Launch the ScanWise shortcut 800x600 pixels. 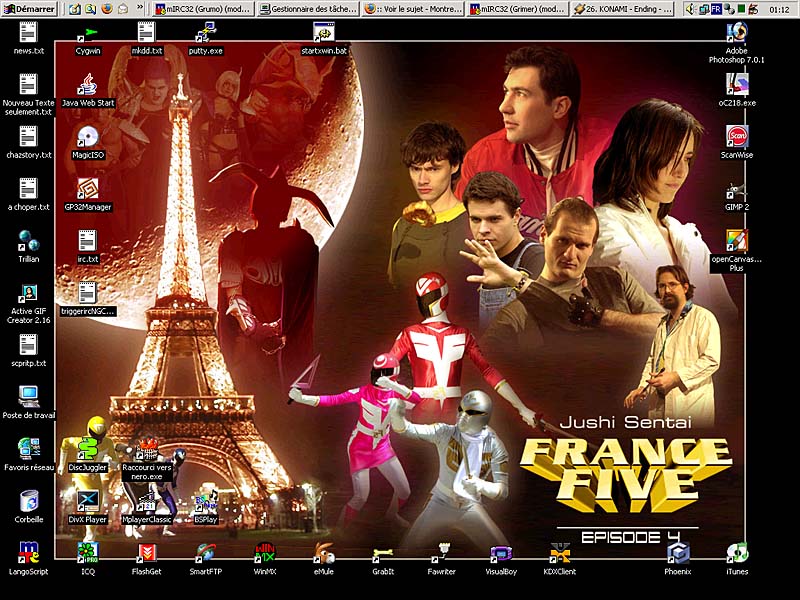click(x=737, y=142)
